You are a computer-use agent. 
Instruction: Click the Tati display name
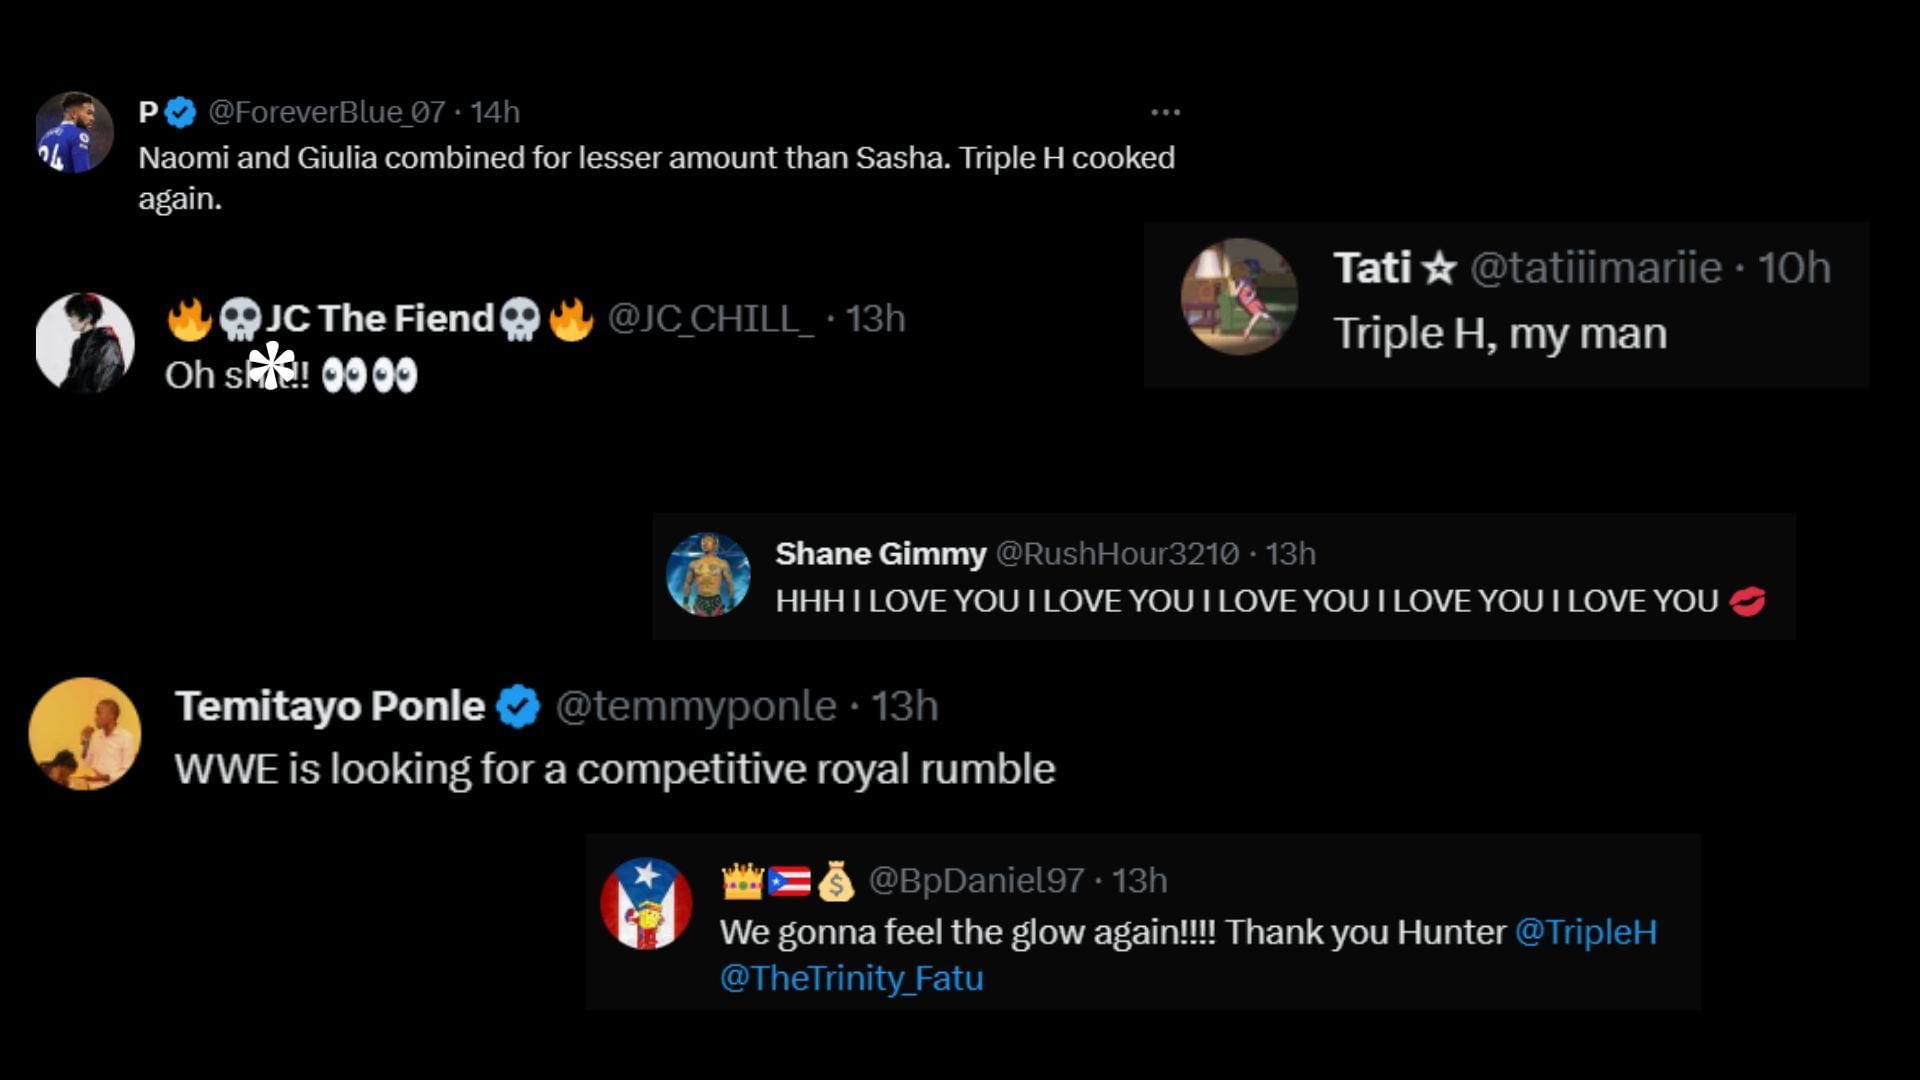click(1372, 268)
